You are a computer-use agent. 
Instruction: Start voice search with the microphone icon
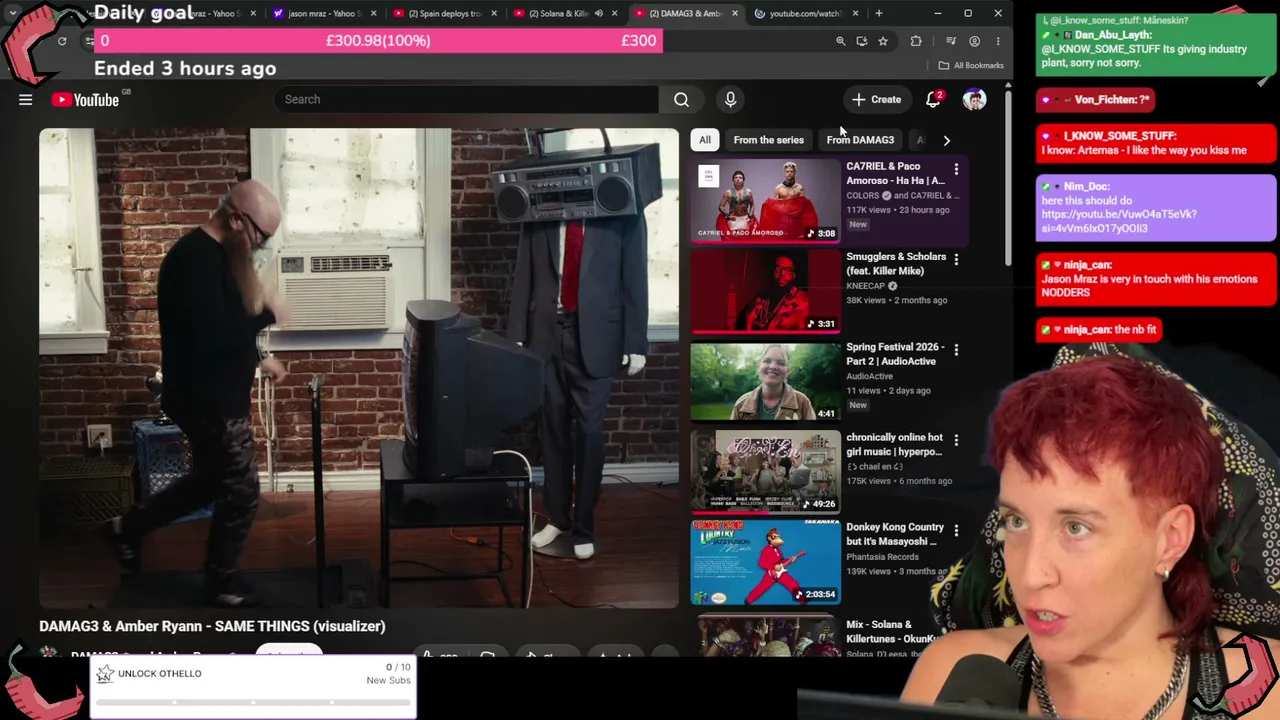[x=730, y=99]
